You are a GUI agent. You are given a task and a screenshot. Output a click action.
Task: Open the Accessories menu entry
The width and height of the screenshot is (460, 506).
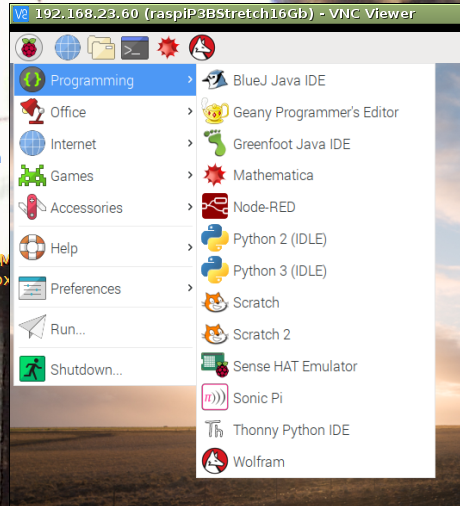pyautogui.click(x=105, y=207)
